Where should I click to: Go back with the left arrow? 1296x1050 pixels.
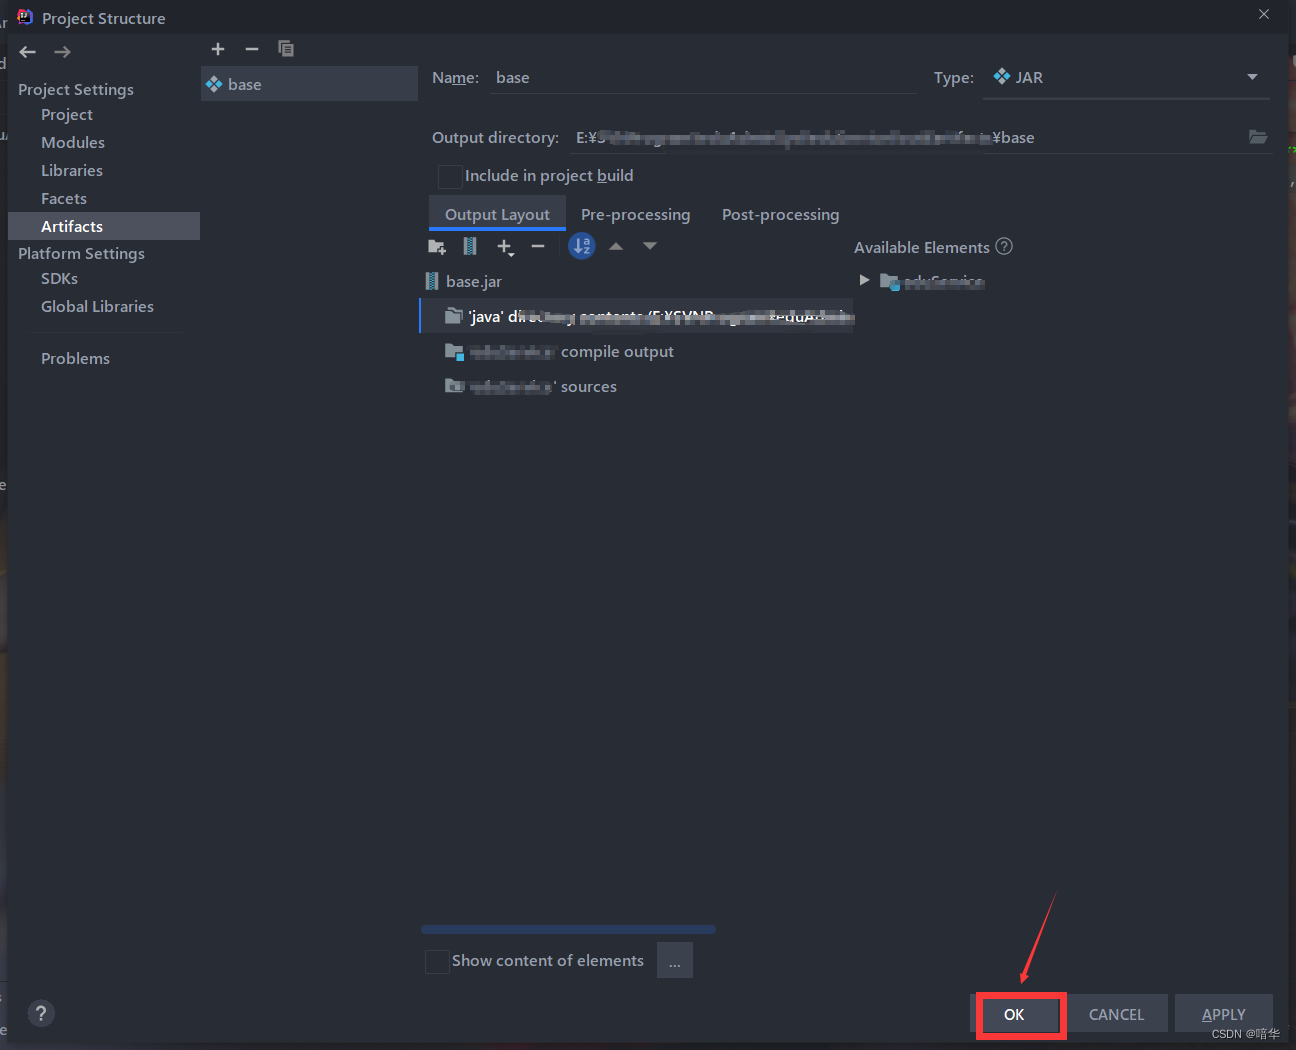[x=28, y=52]
